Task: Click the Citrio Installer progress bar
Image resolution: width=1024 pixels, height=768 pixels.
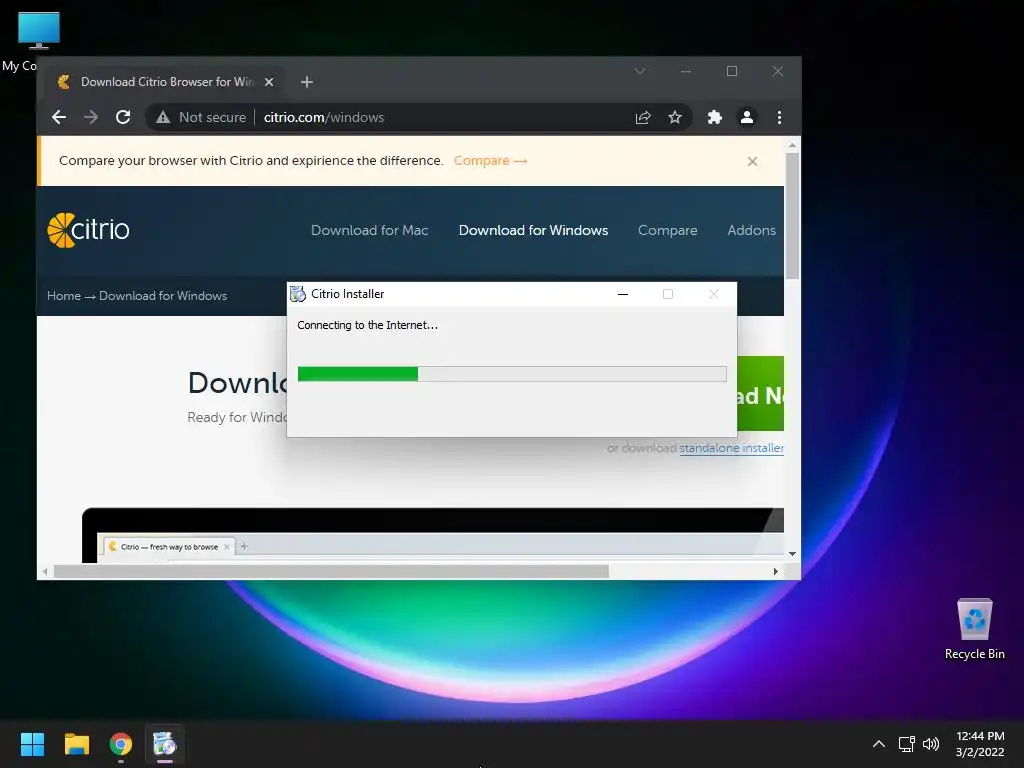Action: [512, 374]
